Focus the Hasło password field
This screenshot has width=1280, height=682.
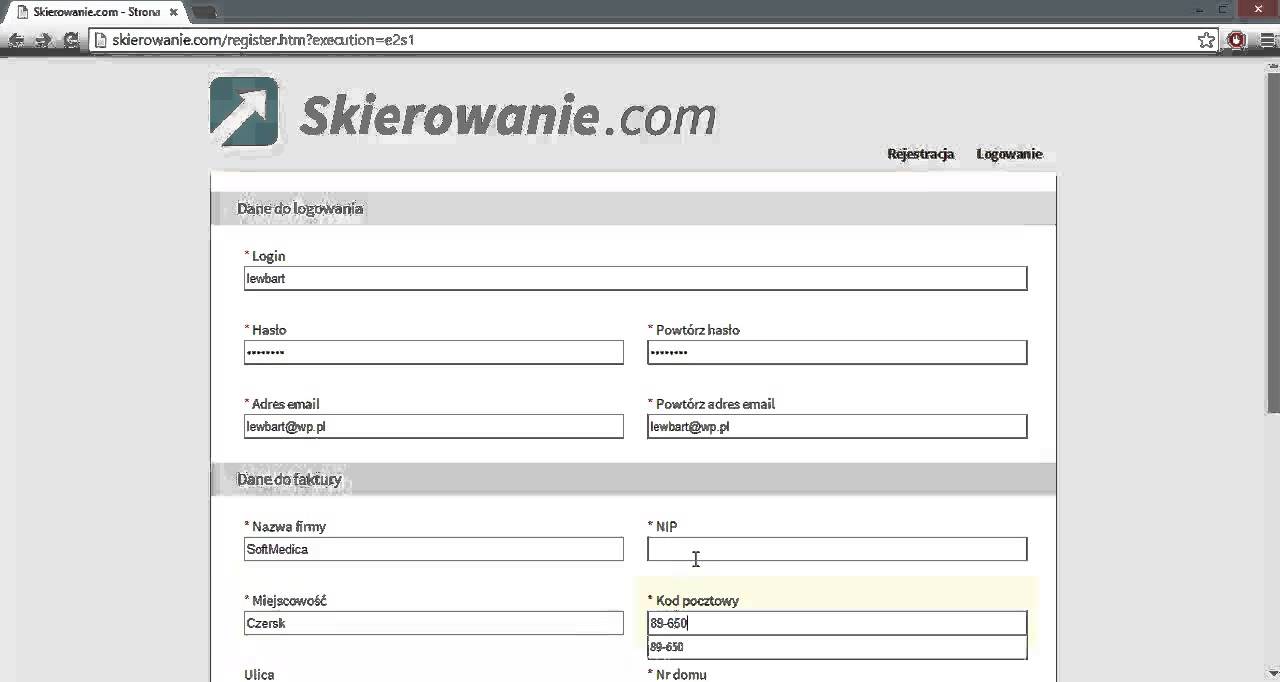[x=433, y=352]
